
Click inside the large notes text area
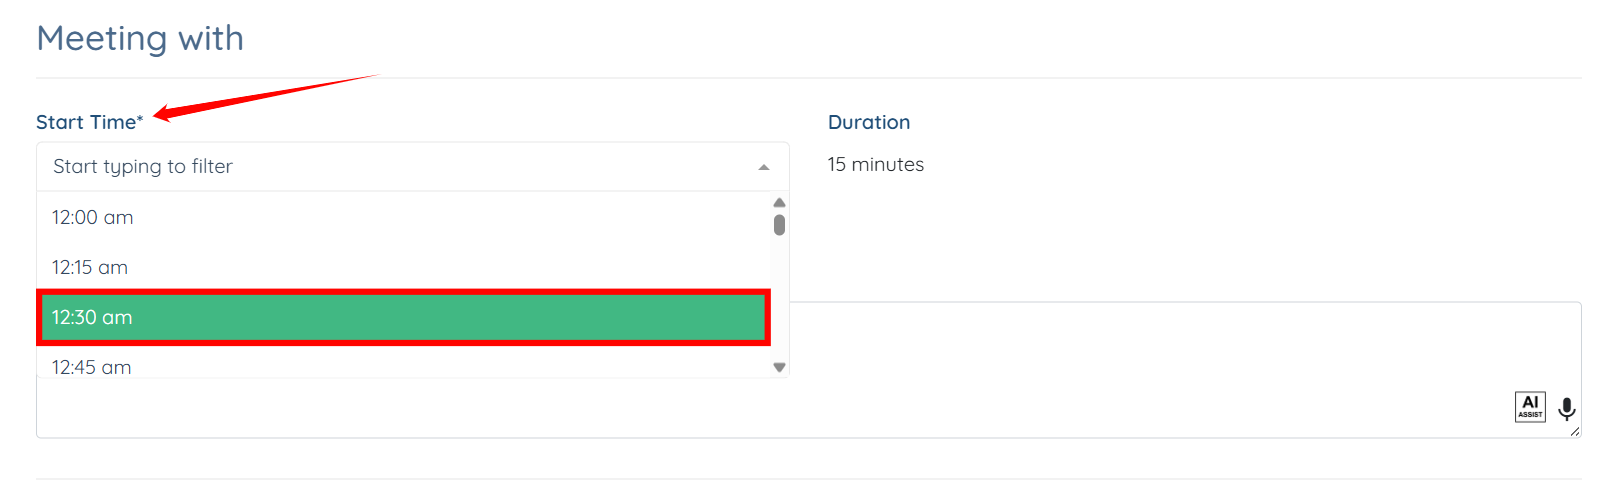tap(1100, 370)
